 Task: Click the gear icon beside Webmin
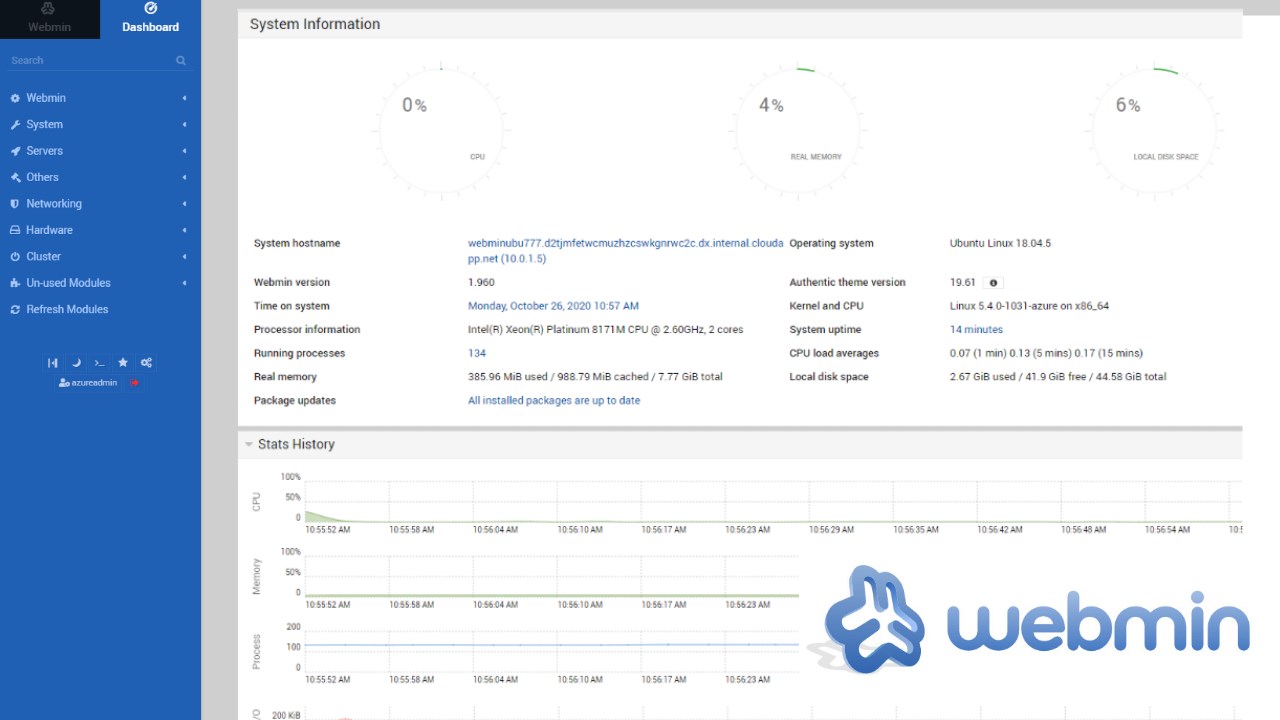(x=15, y=98)
